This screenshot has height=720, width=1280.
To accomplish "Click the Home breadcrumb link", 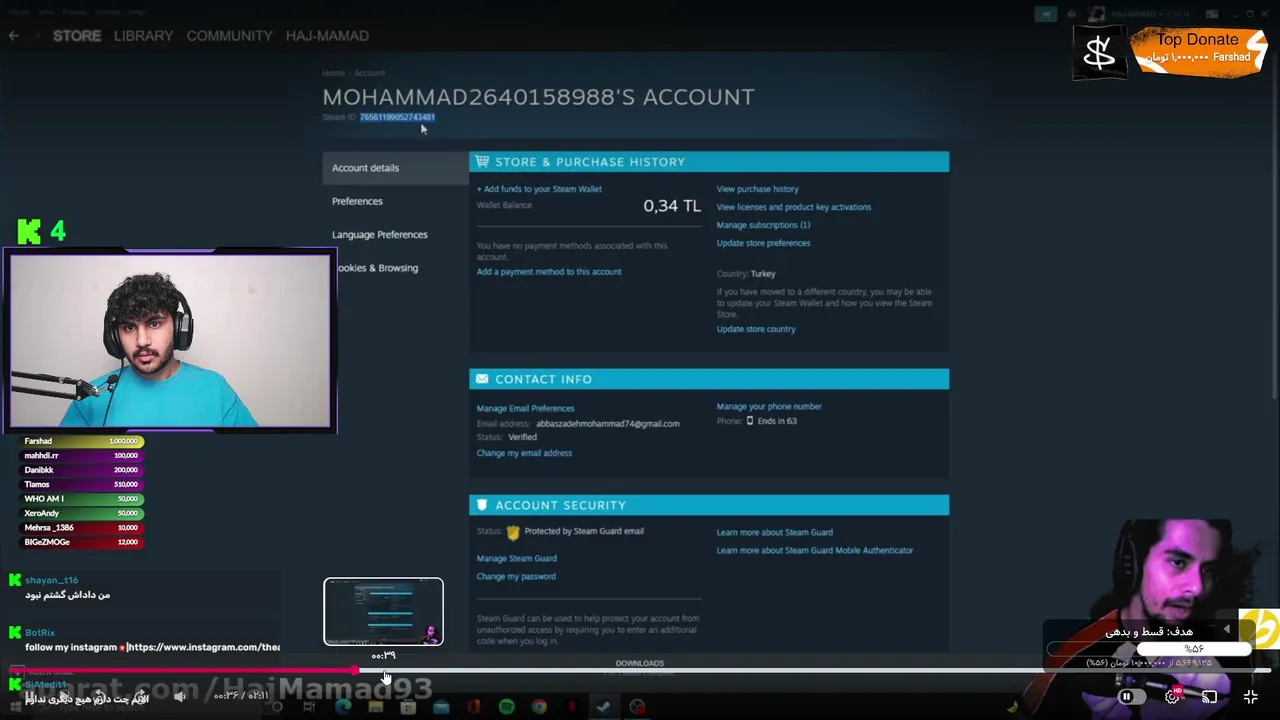I will pyautogui.click(x=333, y=73).
